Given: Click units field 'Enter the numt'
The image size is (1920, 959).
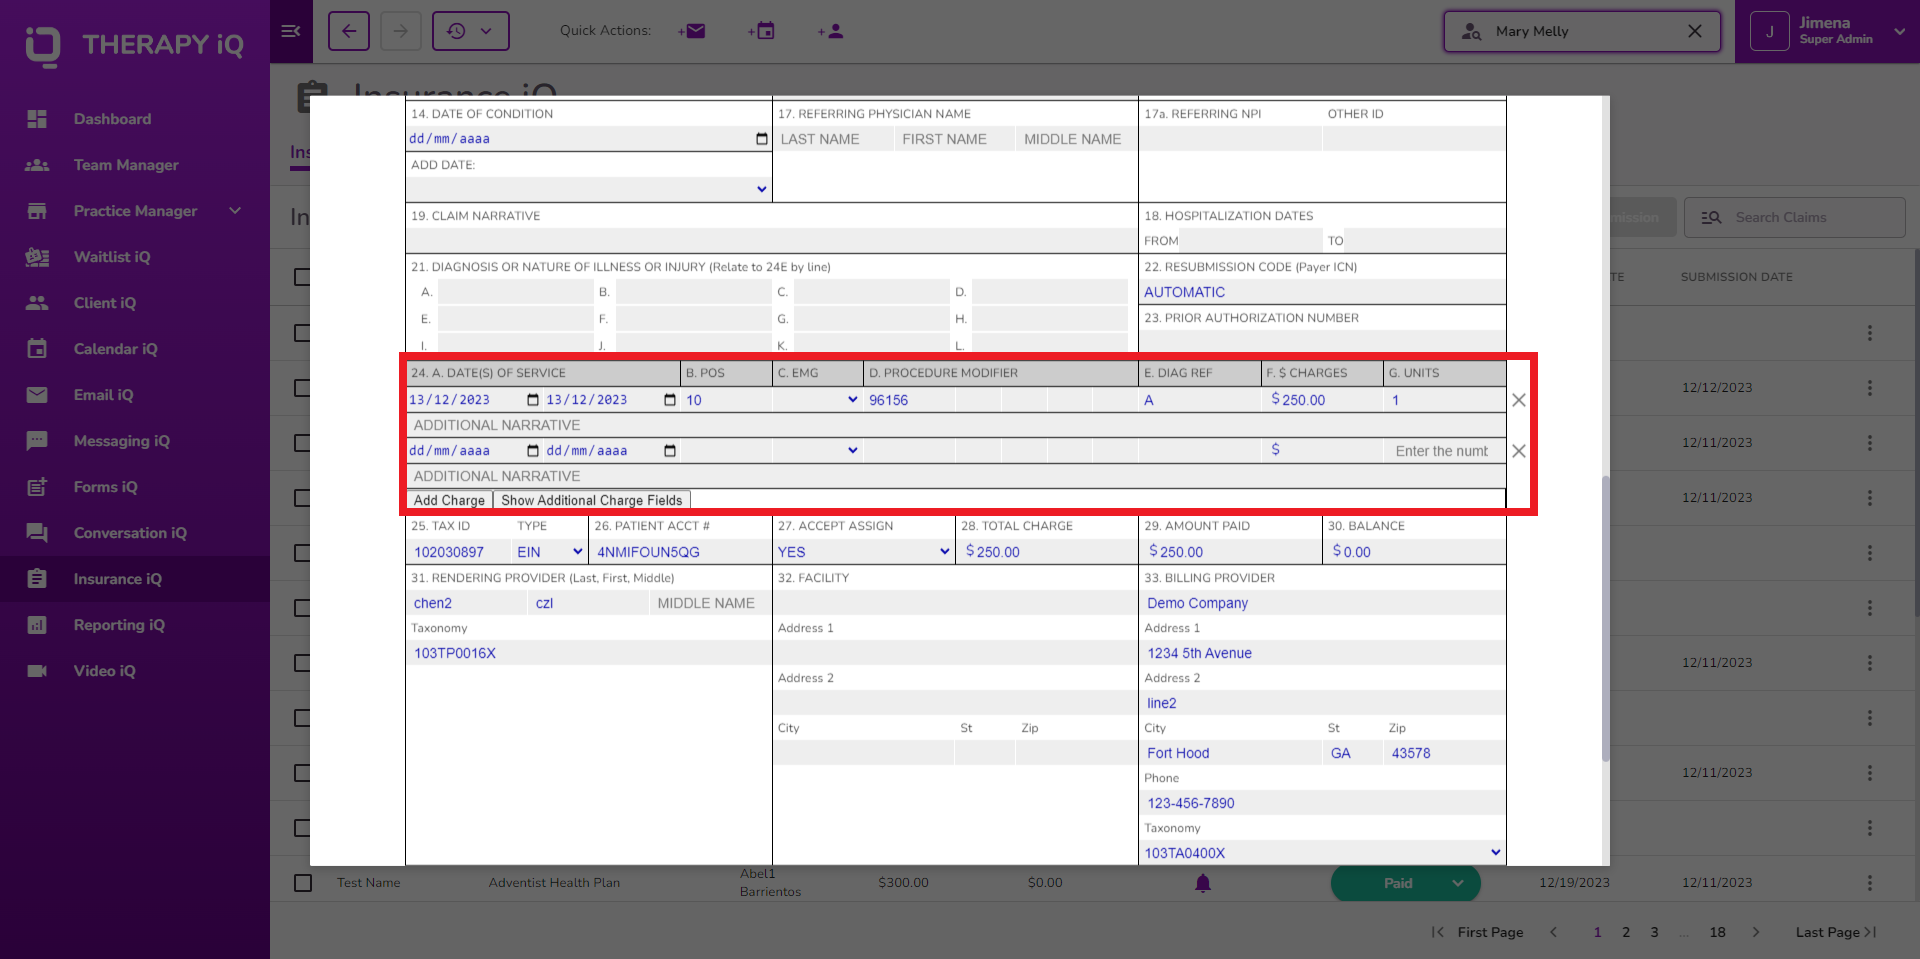Looking at the screenshot, I should (x=1444, y=451).
